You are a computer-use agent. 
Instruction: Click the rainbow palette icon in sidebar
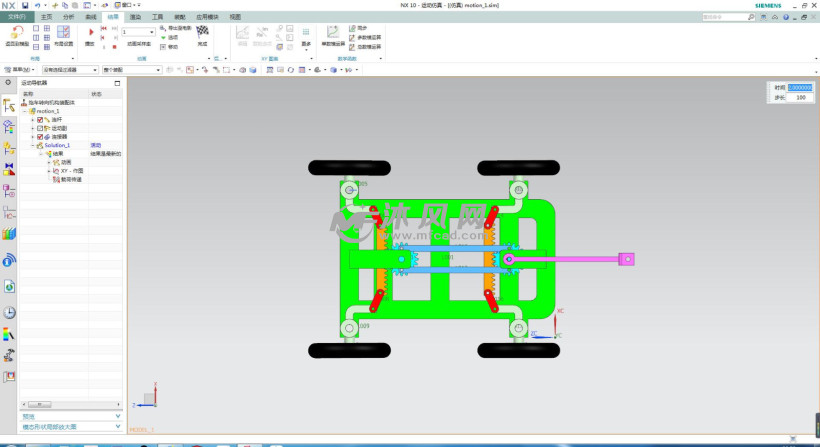[9, 334]
